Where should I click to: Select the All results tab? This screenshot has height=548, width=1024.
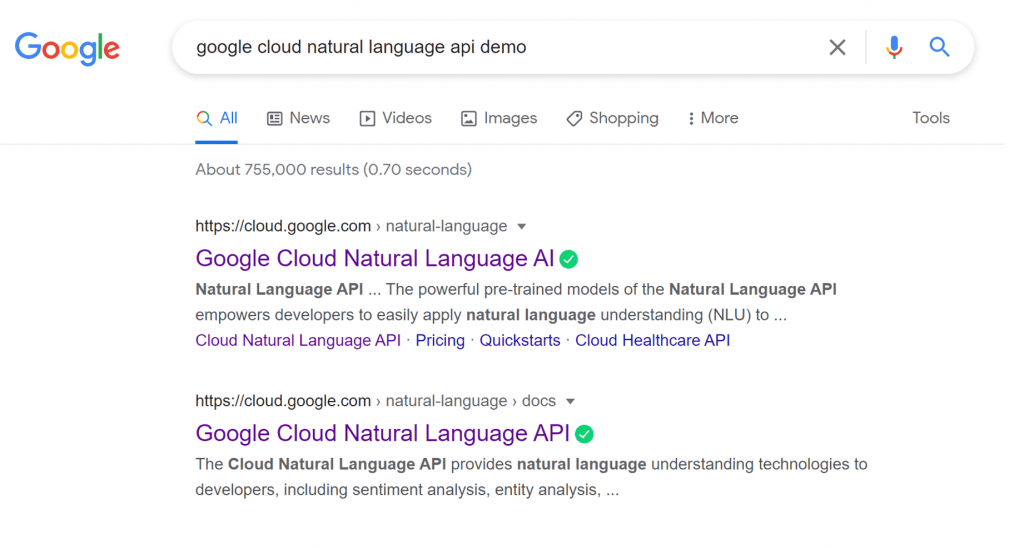point(217,118)
